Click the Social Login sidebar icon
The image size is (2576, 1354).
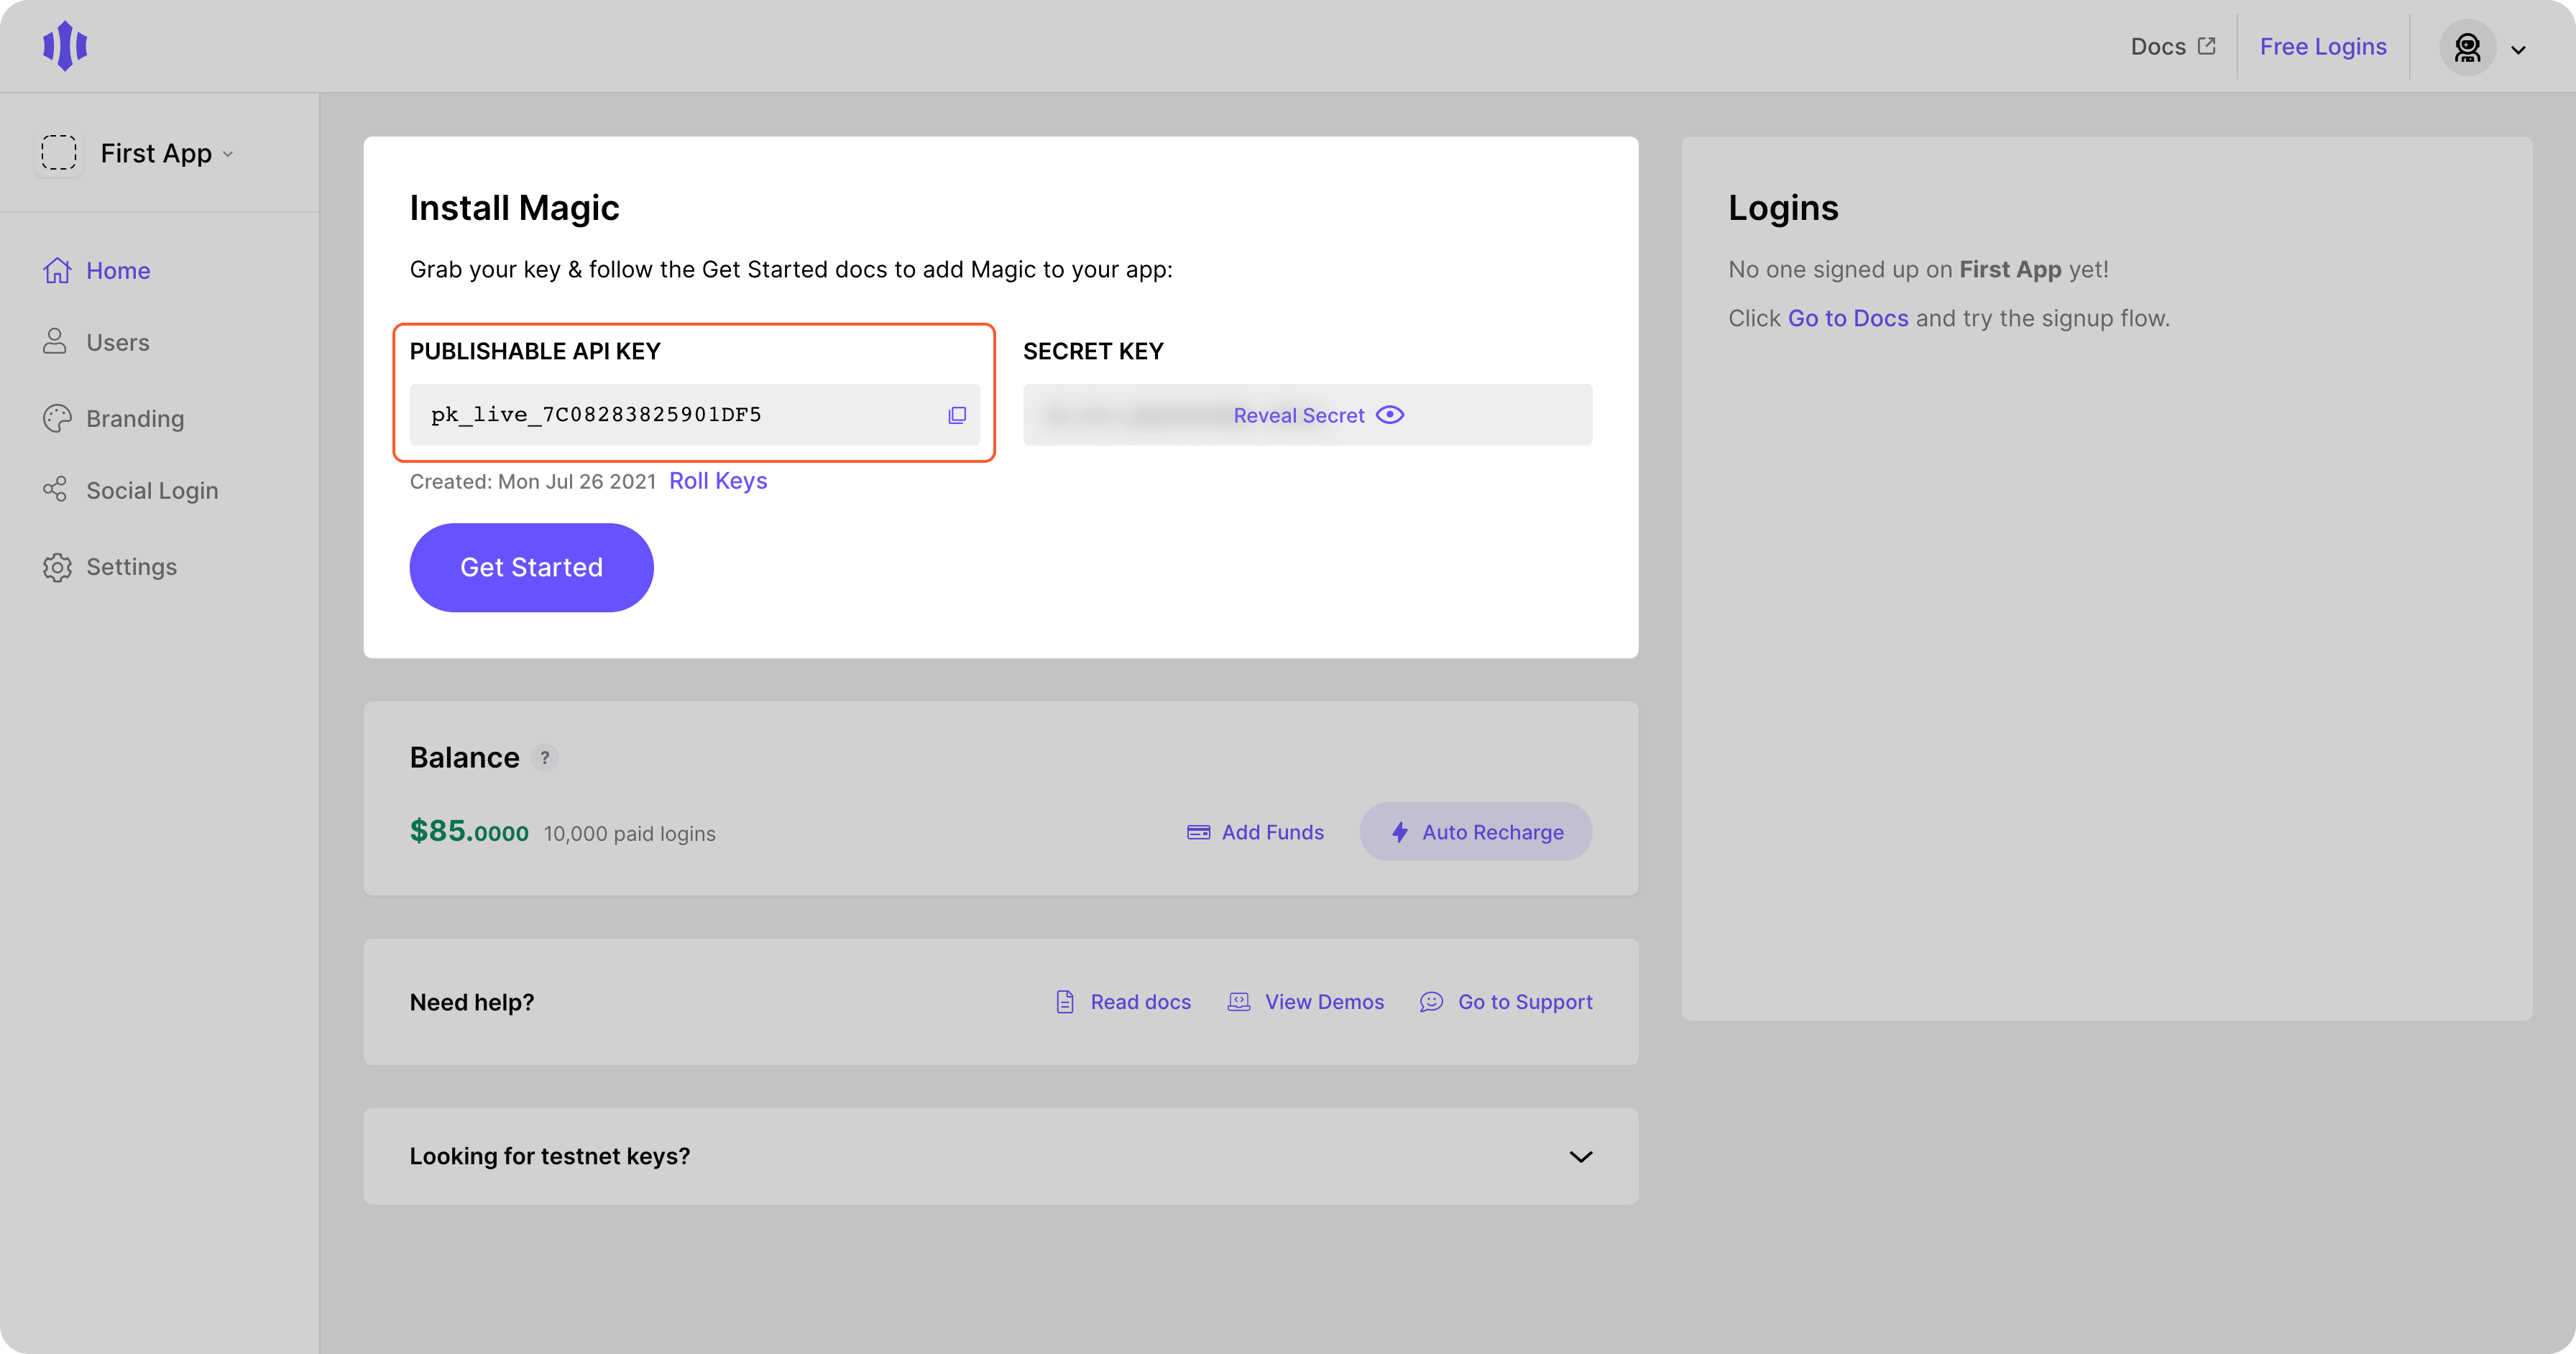pyautogui.click(x=52, y=491)
